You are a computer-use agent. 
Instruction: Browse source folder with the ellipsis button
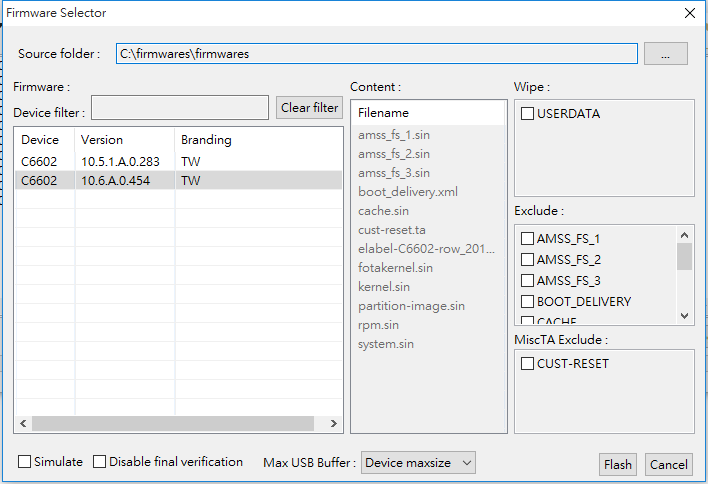(x=666, y=54)
